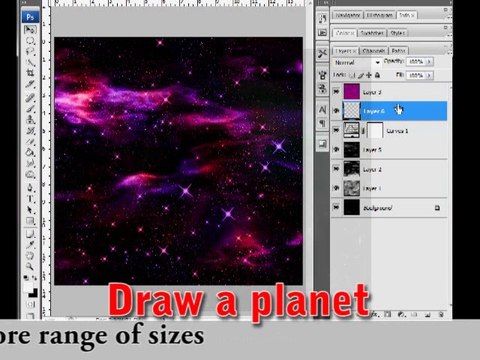Toggle Quick Mask mode

(30, 304)
